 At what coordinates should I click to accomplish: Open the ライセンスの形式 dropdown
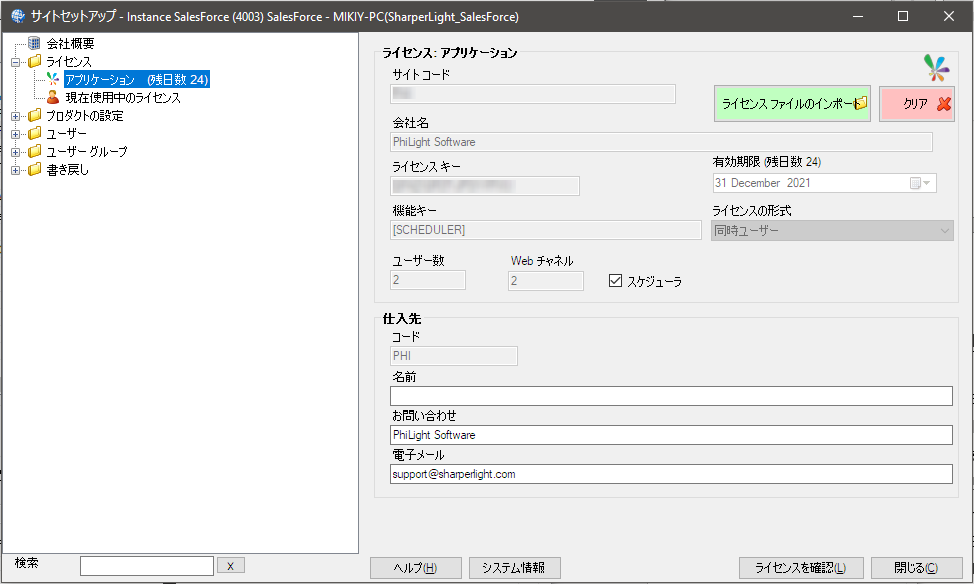[x=944, y=231]
